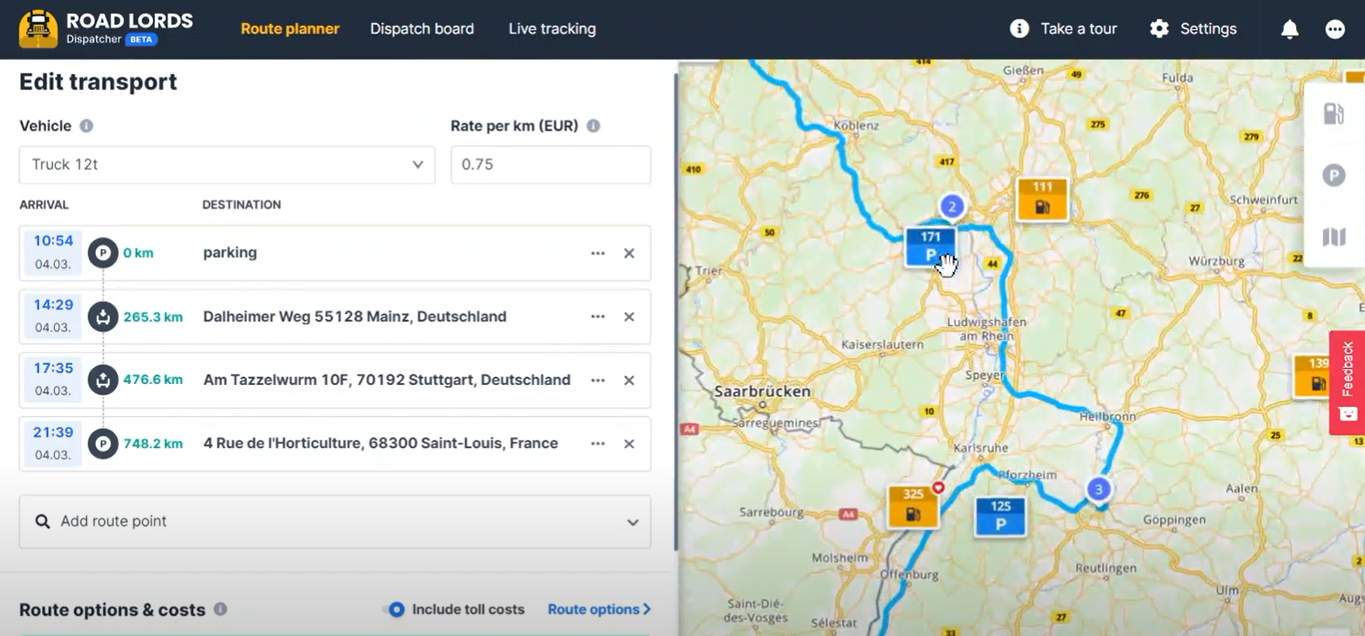The height and width of the screenshot is (636, 1365).
Task: Expand the Add route point field
Action: (x=335, y=521)
